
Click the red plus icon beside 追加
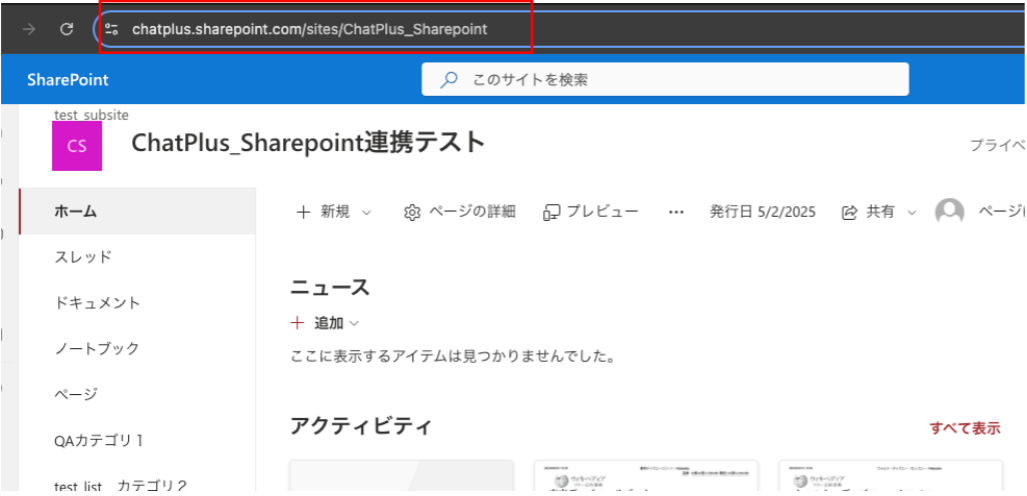coord(297,322)
